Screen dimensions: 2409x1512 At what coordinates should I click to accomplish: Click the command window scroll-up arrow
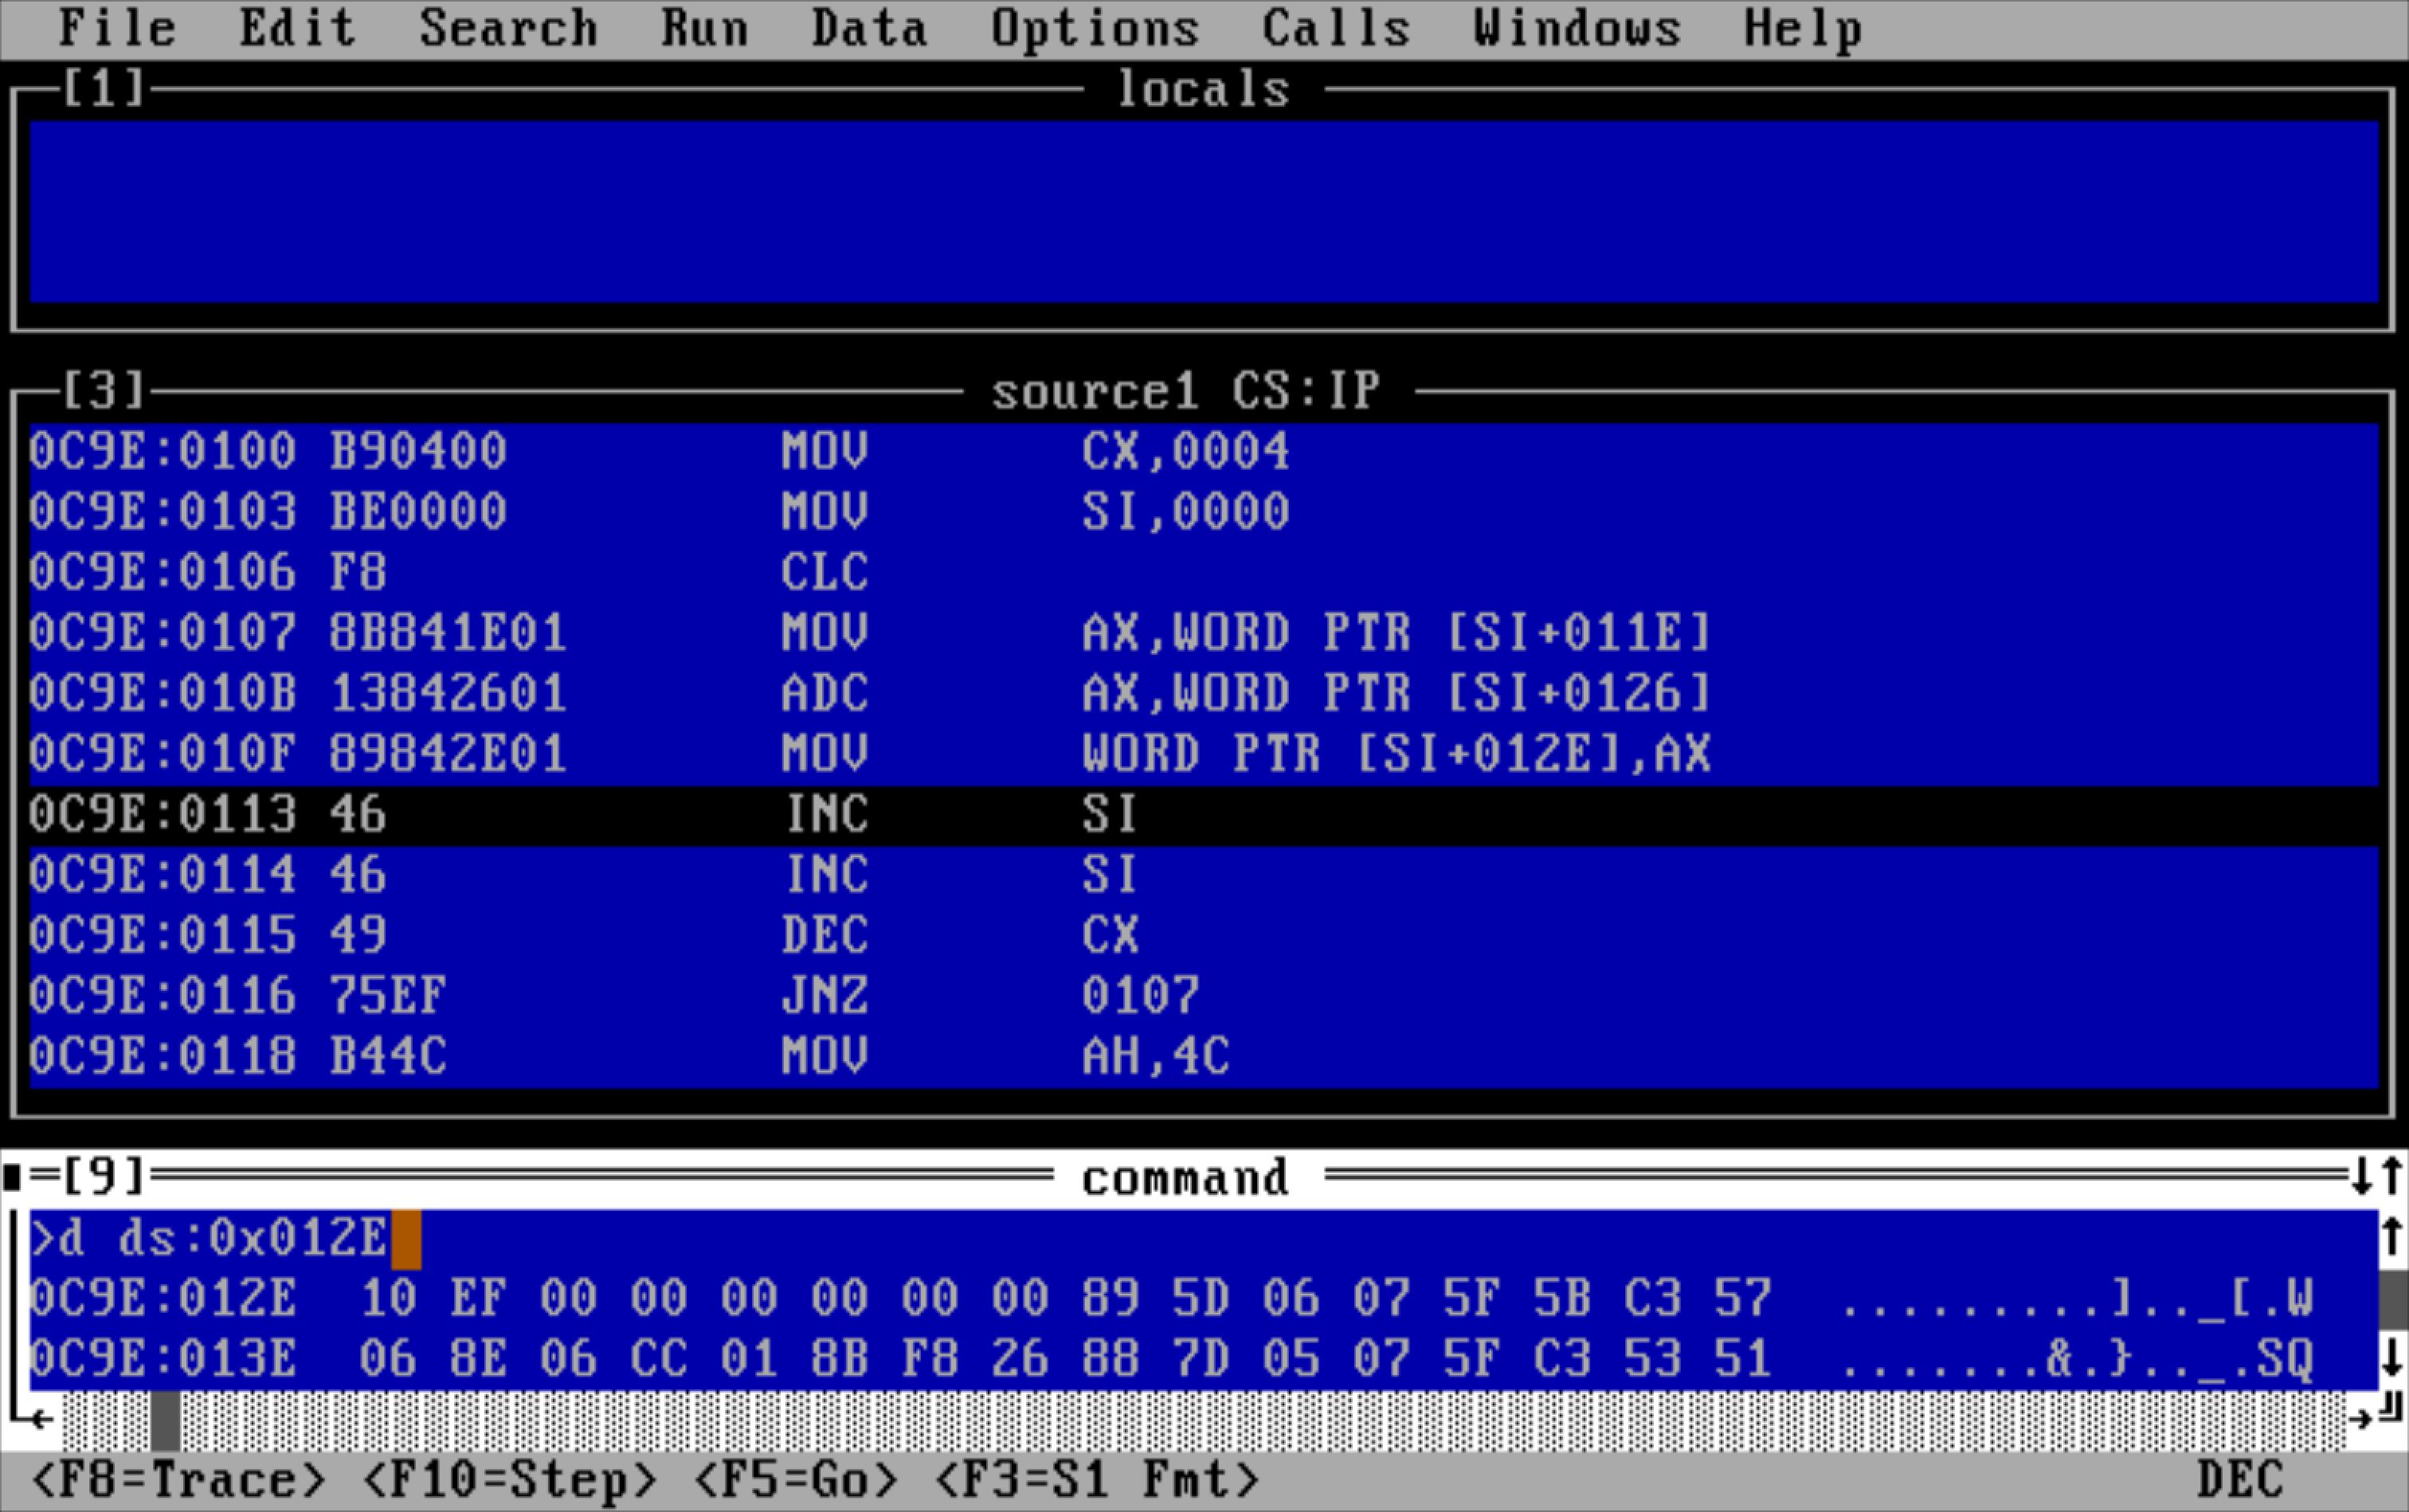(2391, 1238)
